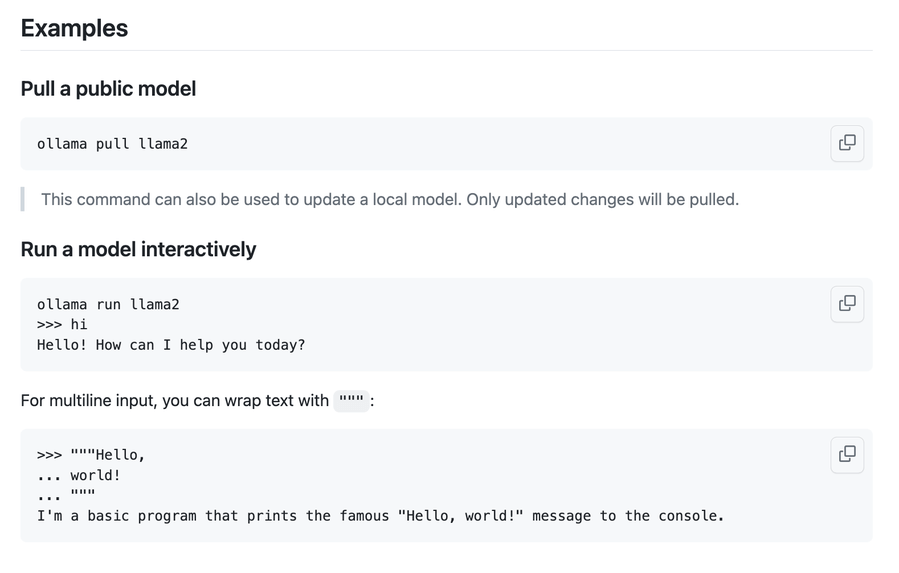Copy the 'ollama pull llama2' command
This screenshot has width=899, height=573.
[847, 143]
